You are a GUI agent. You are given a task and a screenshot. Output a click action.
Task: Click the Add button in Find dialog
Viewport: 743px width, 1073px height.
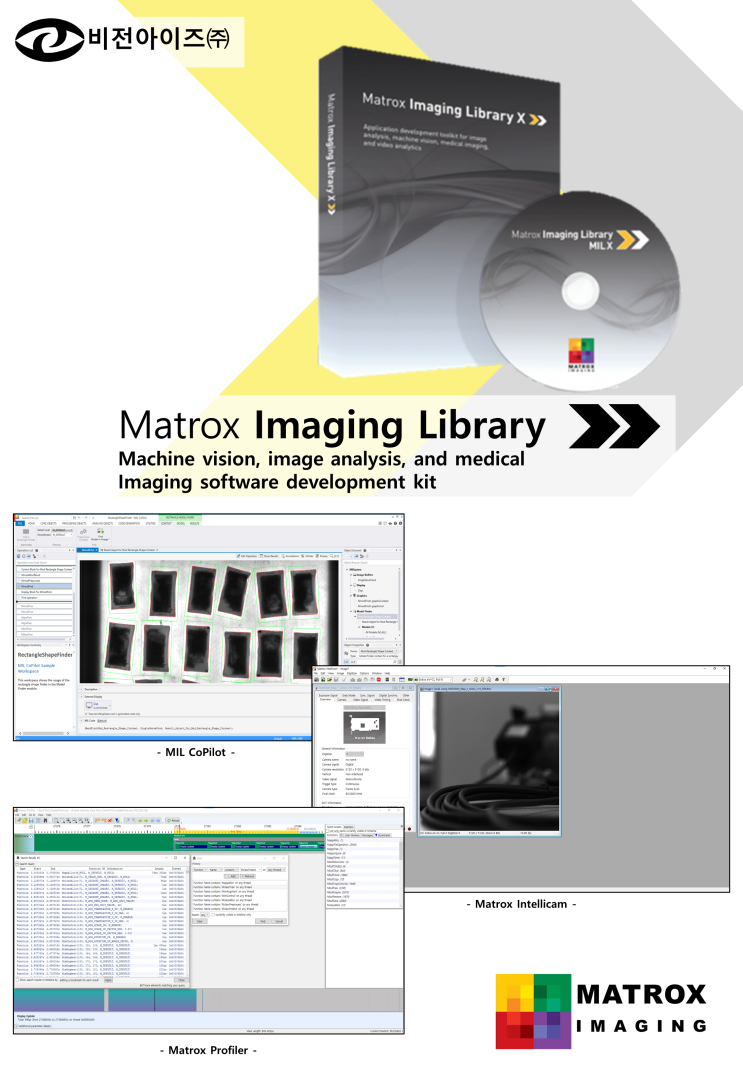click(x=231, y=876)
